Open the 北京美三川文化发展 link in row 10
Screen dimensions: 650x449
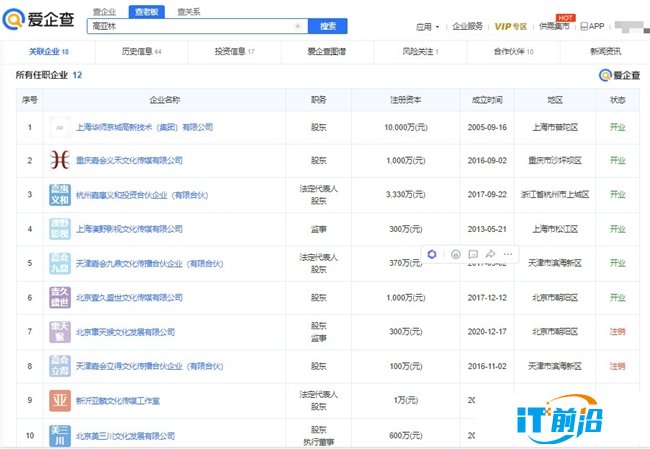(125, 436)
